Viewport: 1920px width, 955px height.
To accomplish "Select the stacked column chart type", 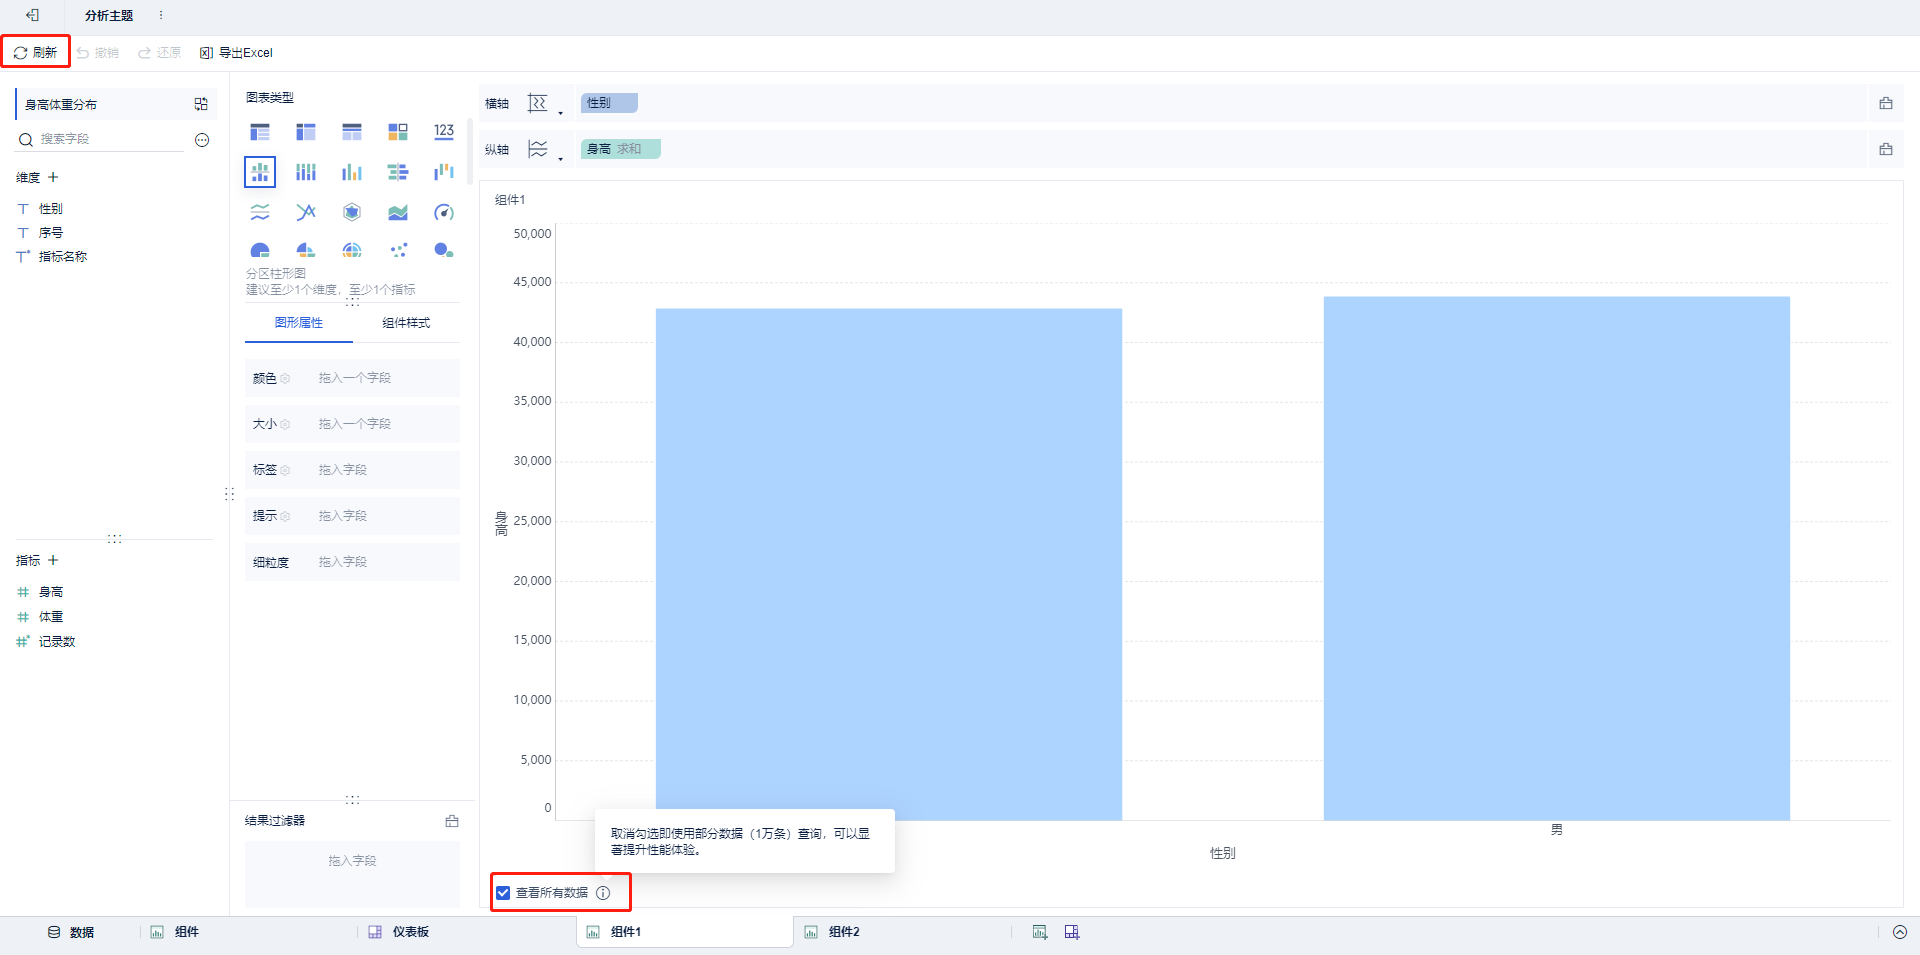I will [x=306, y=172].
